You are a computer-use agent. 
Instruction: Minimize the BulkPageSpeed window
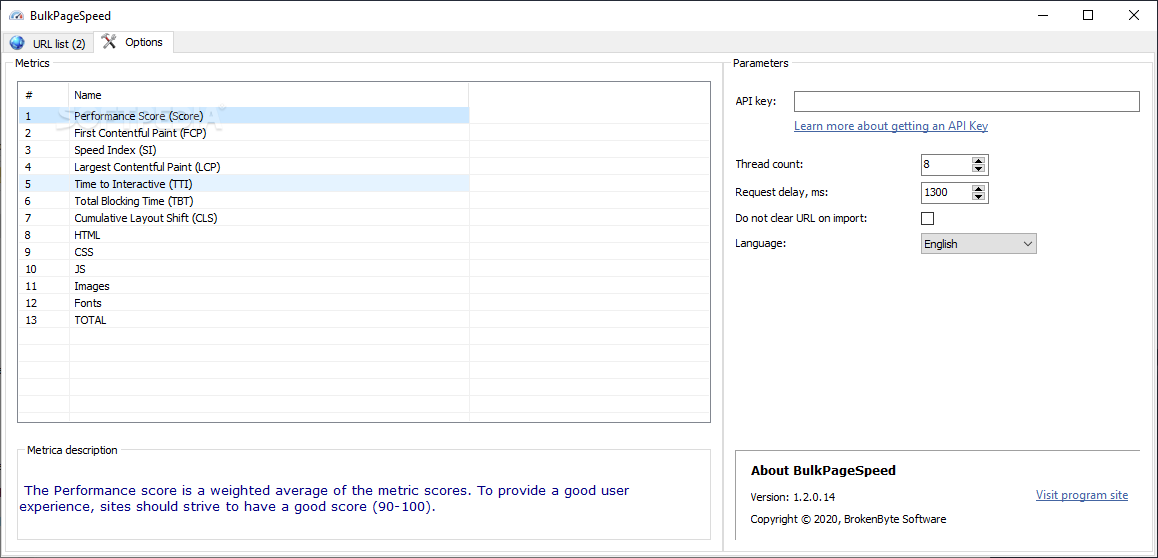(1042, 16)
